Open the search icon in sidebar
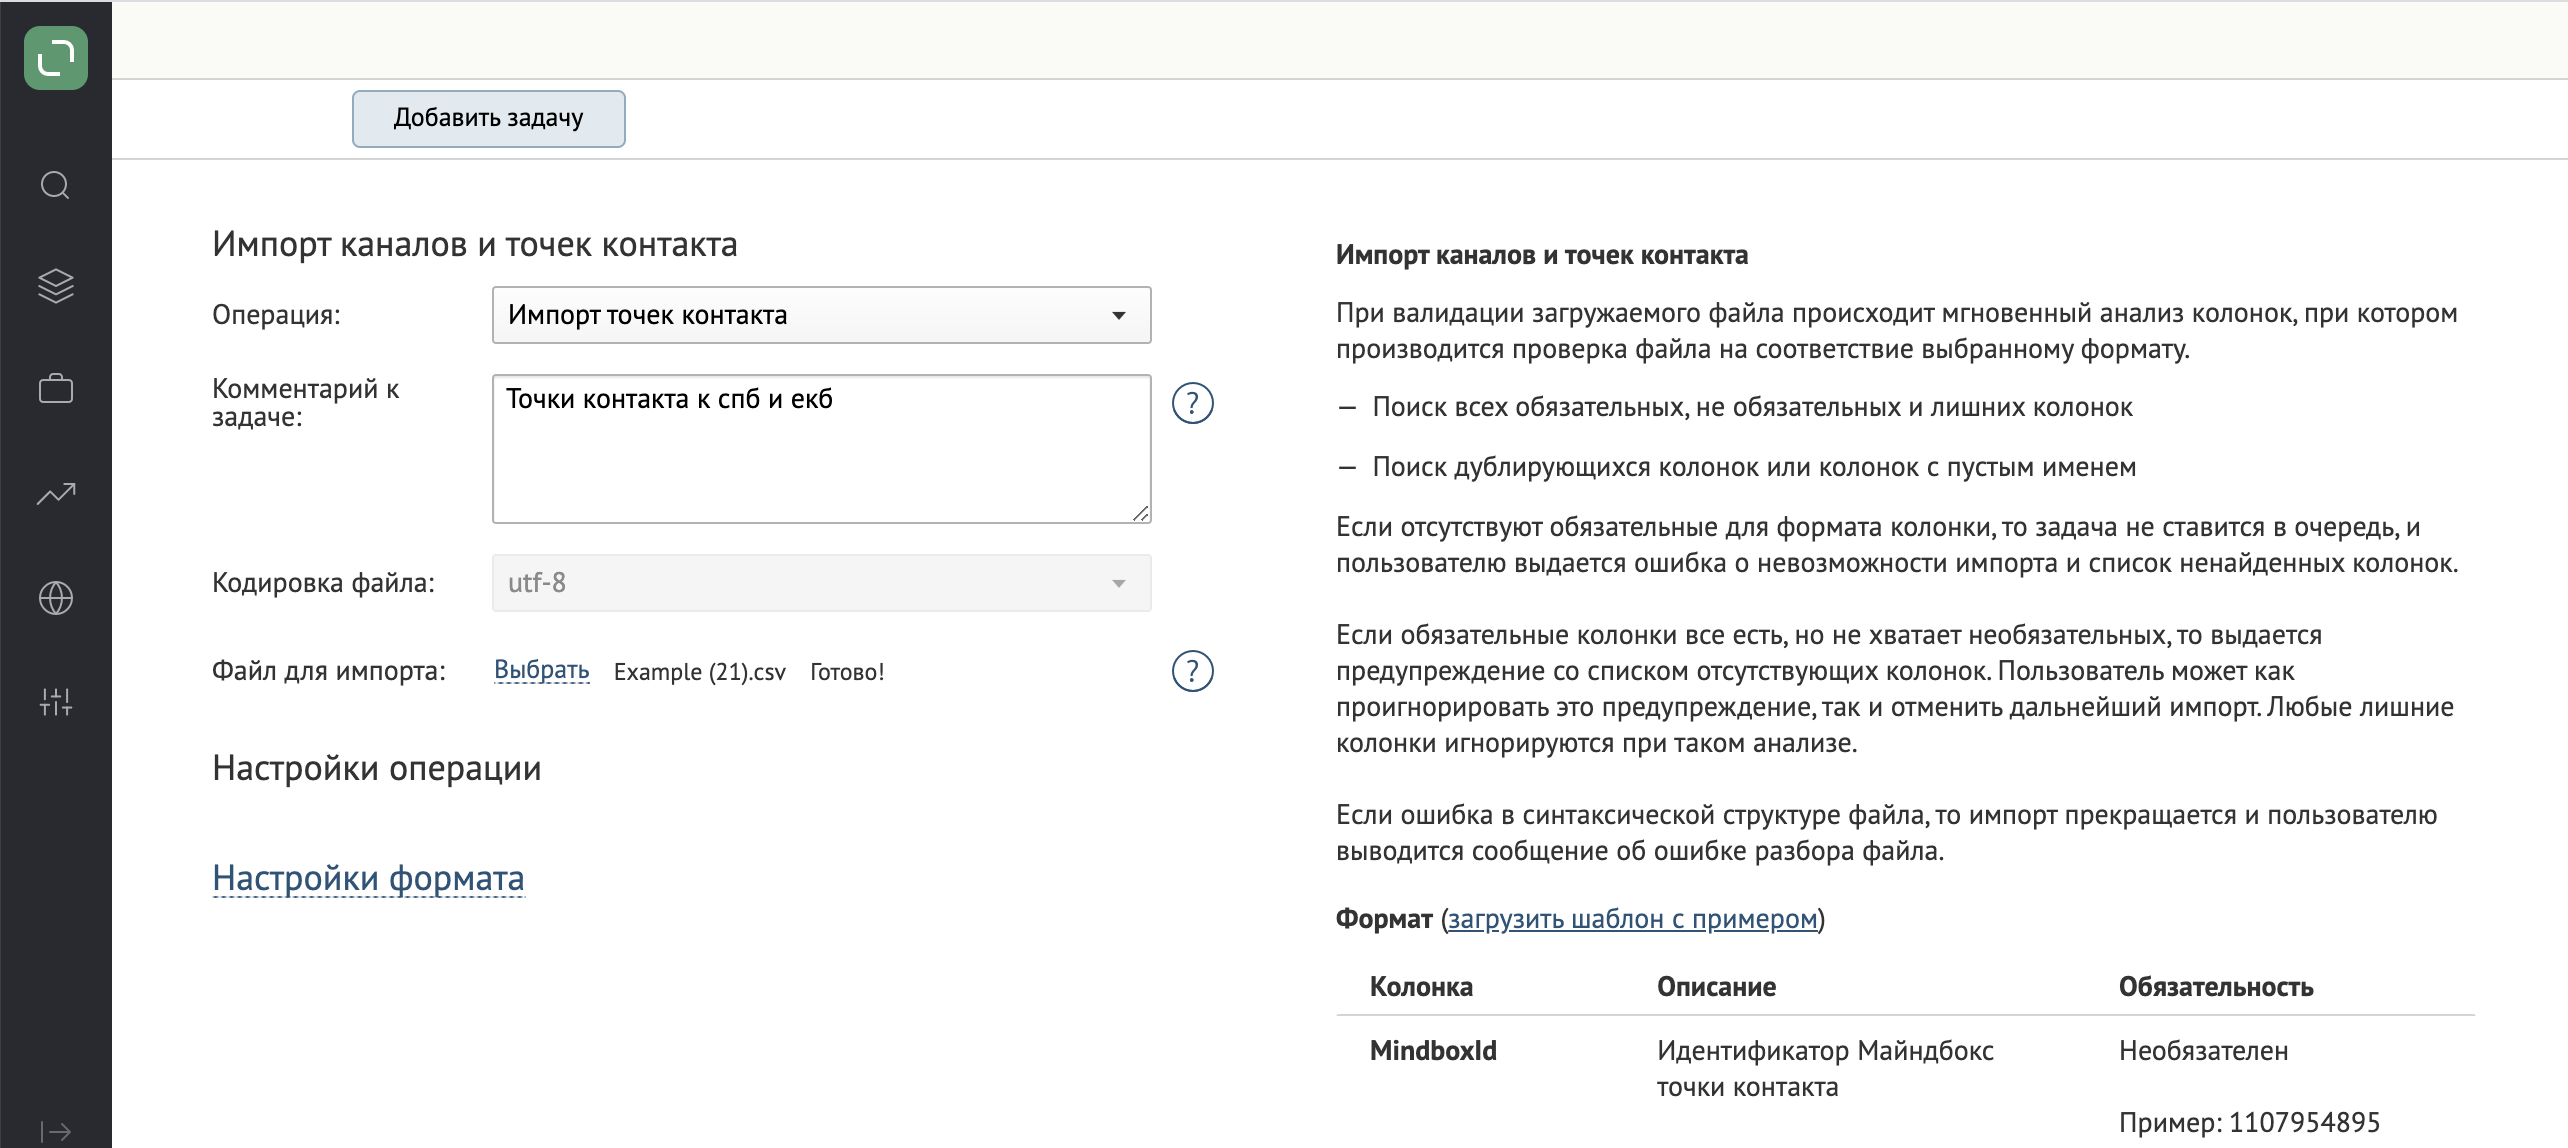The height and width of the screenshot is (1148, 2568). 56,185
